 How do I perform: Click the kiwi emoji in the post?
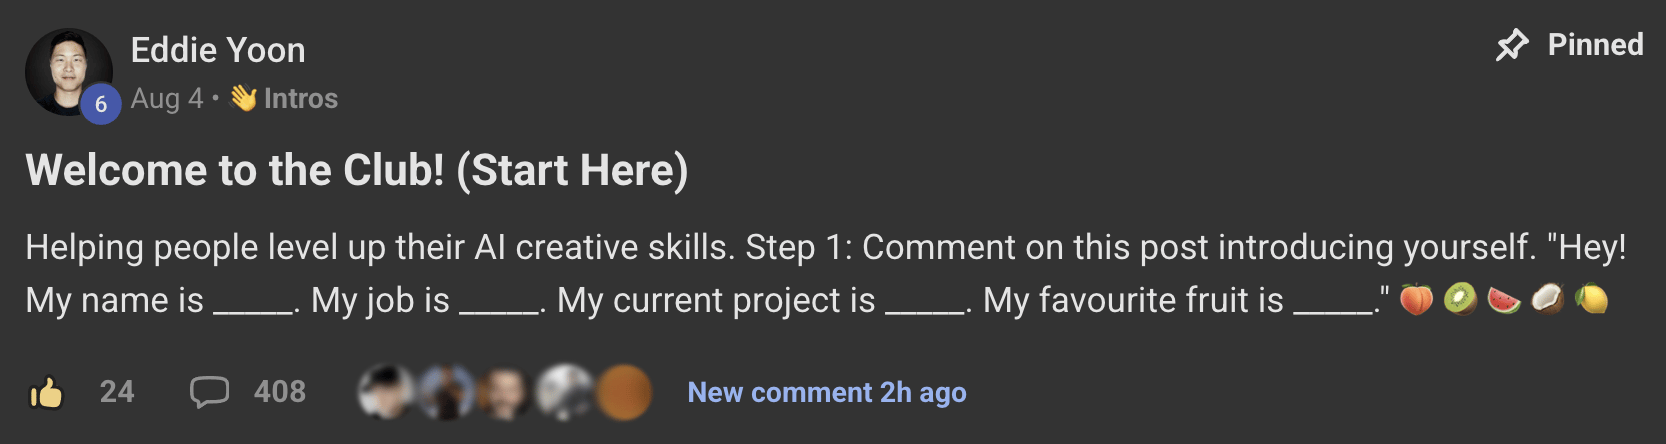coord(1460,299)
